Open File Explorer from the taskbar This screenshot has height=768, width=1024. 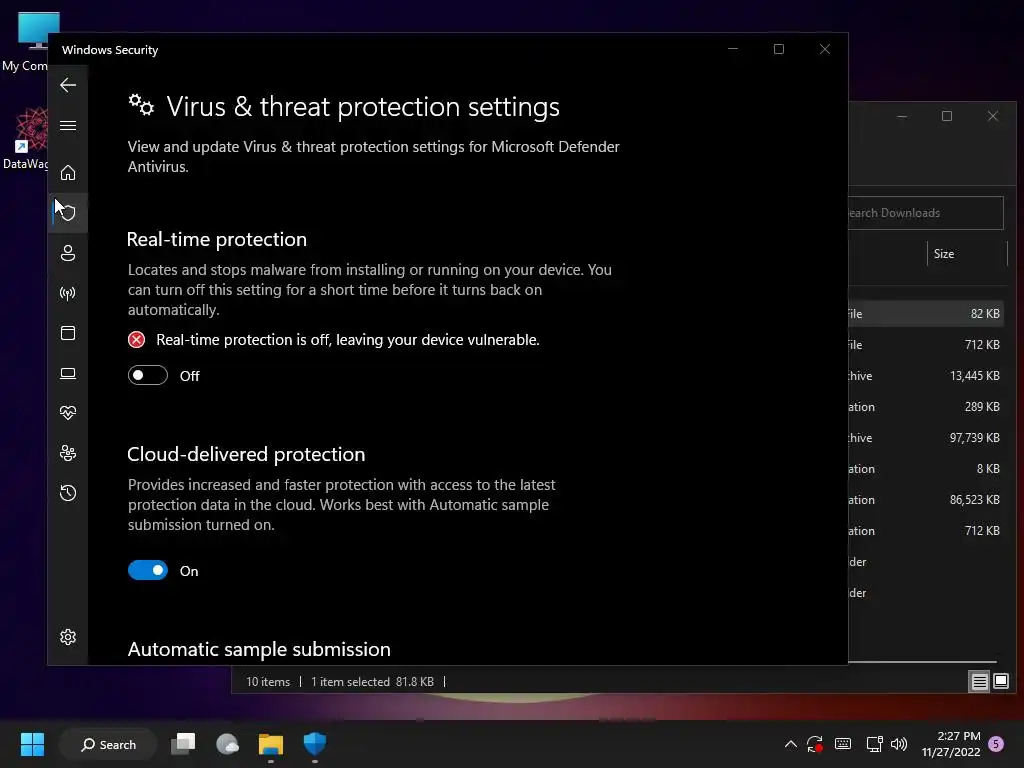point(270,744)
